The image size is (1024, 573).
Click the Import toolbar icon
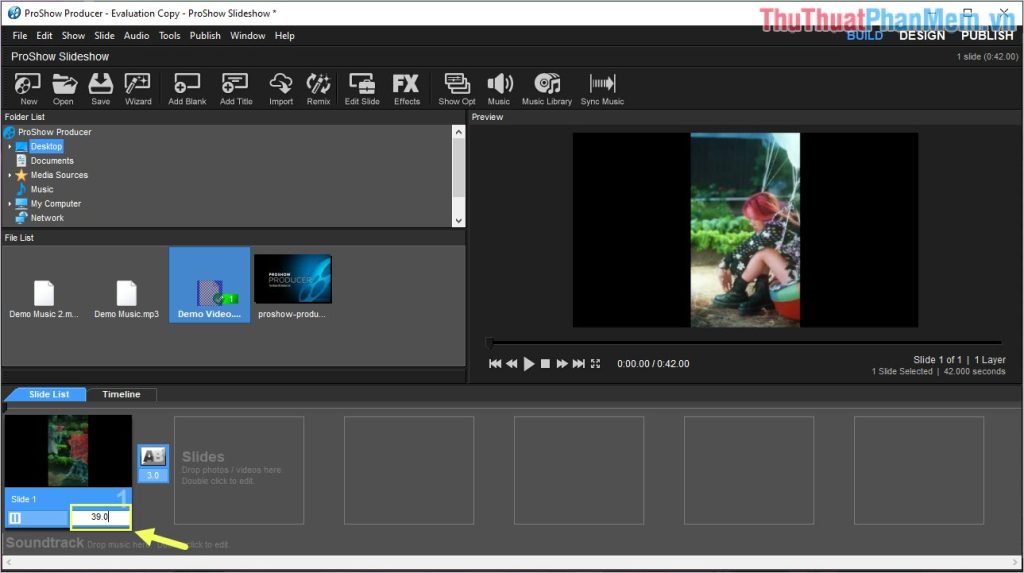(281, 88)
